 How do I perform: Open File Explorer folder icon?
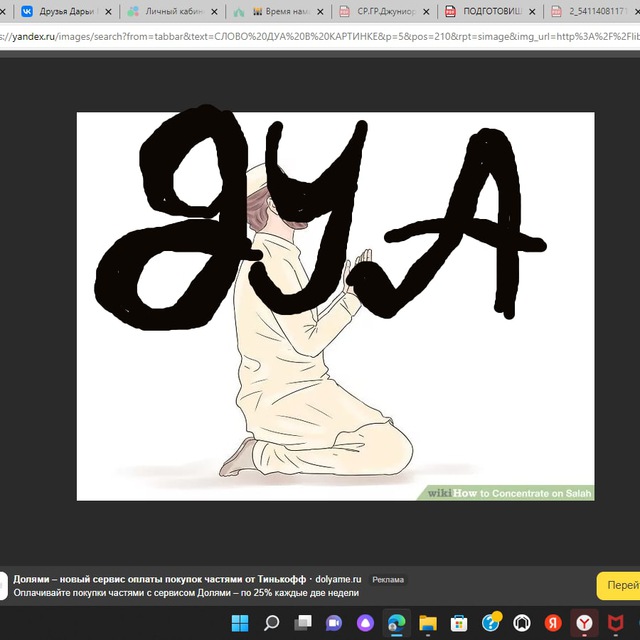tap(428, 623)
